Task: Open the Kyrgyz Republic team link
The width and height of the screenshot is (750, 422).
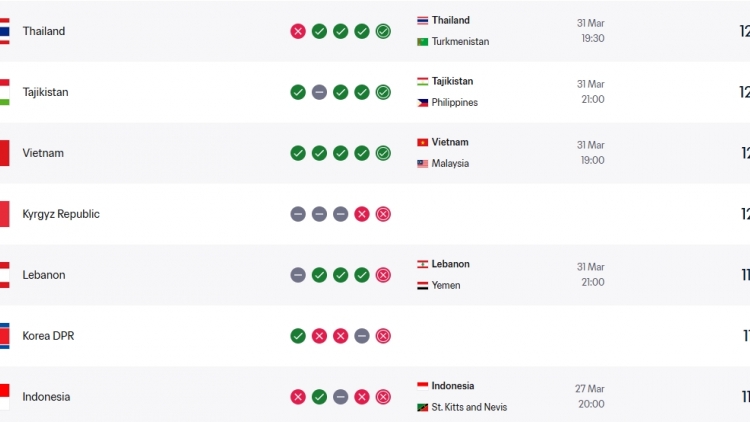Action: [61, 214]
